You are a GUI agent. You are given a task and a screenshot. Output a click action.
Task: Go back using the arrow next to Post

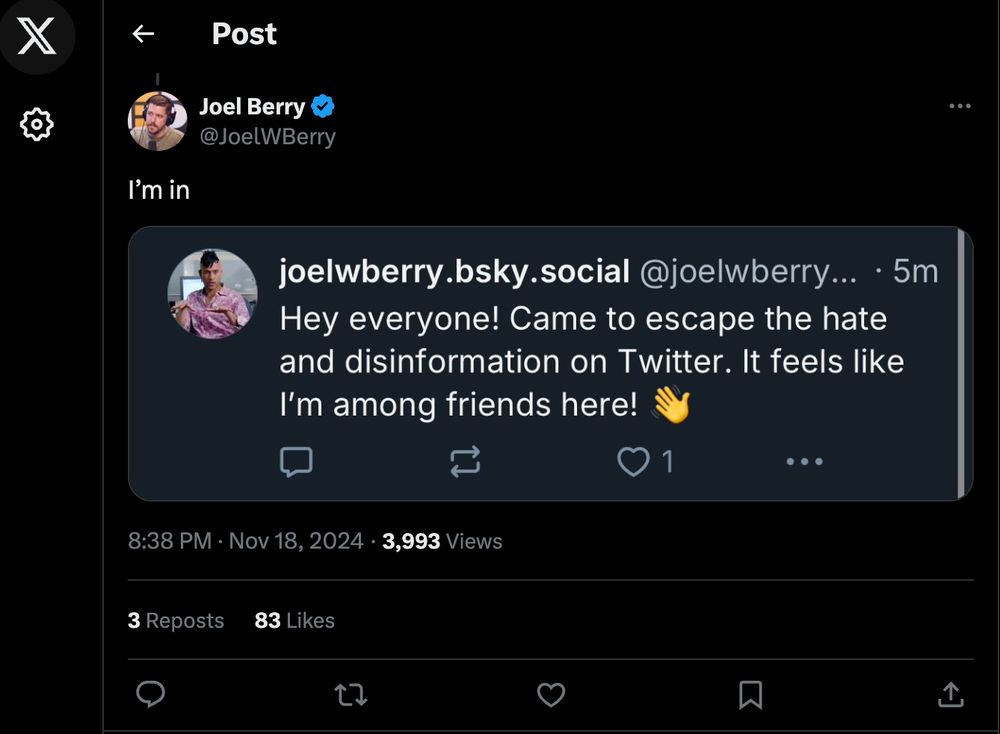pos(143,34)
